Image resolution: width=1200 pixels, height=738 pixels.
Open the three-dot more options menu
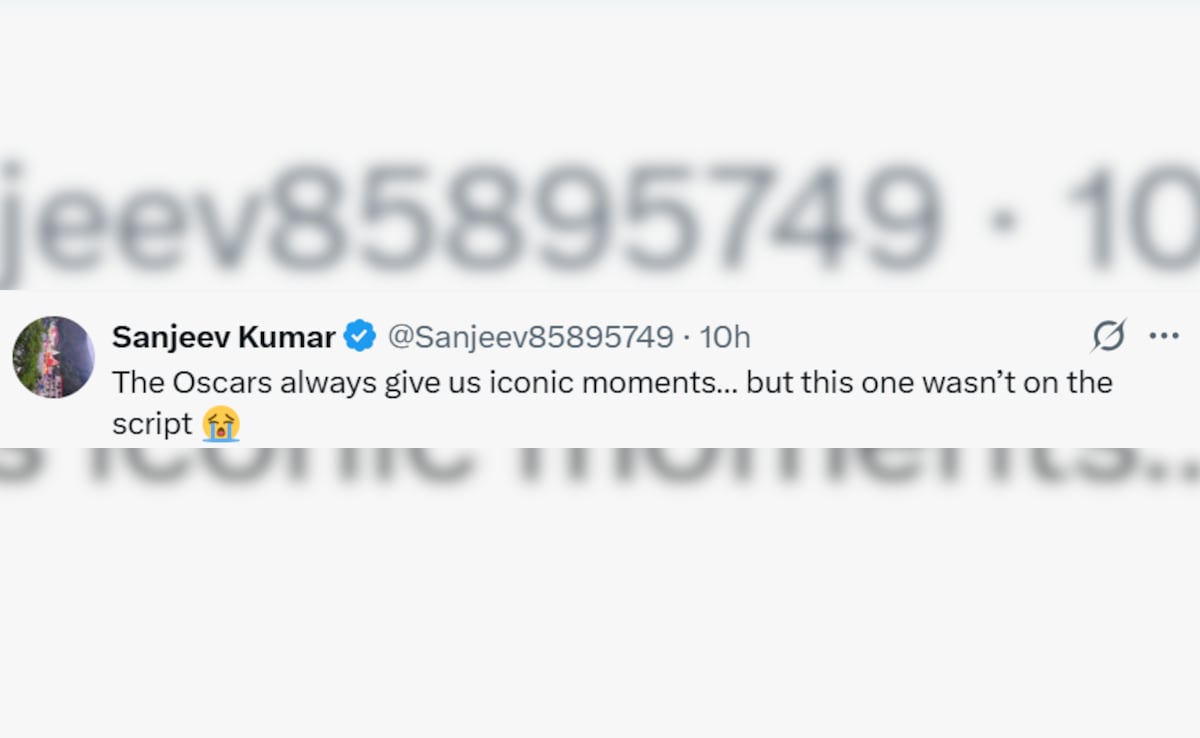(x=1164, y=337)
